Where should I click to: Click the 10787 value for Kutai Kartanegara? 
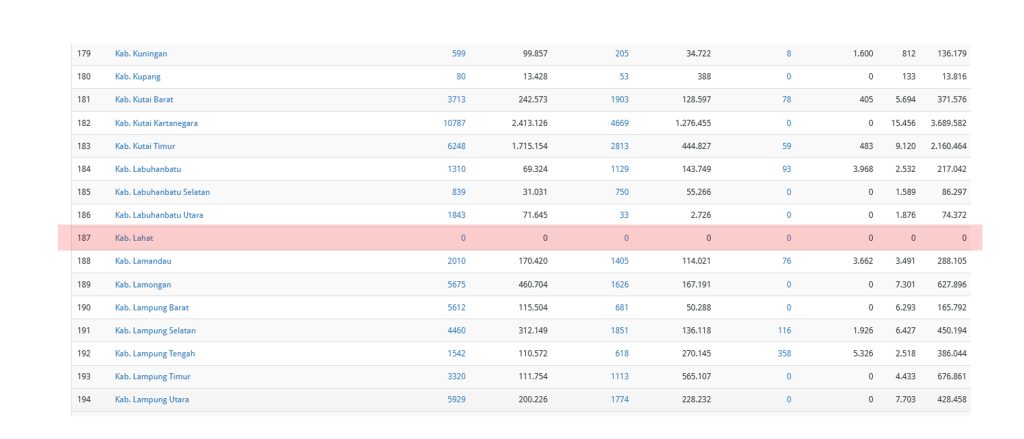[x=454, y=123]
